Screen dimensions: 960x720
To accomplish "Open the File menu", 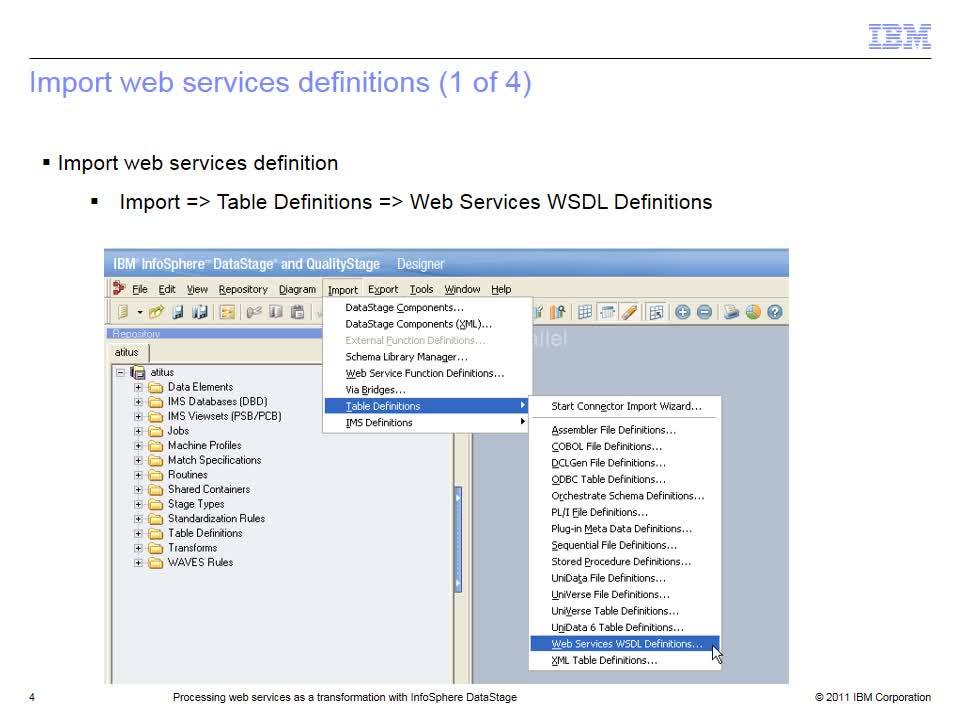I will [x=140, y=289].
